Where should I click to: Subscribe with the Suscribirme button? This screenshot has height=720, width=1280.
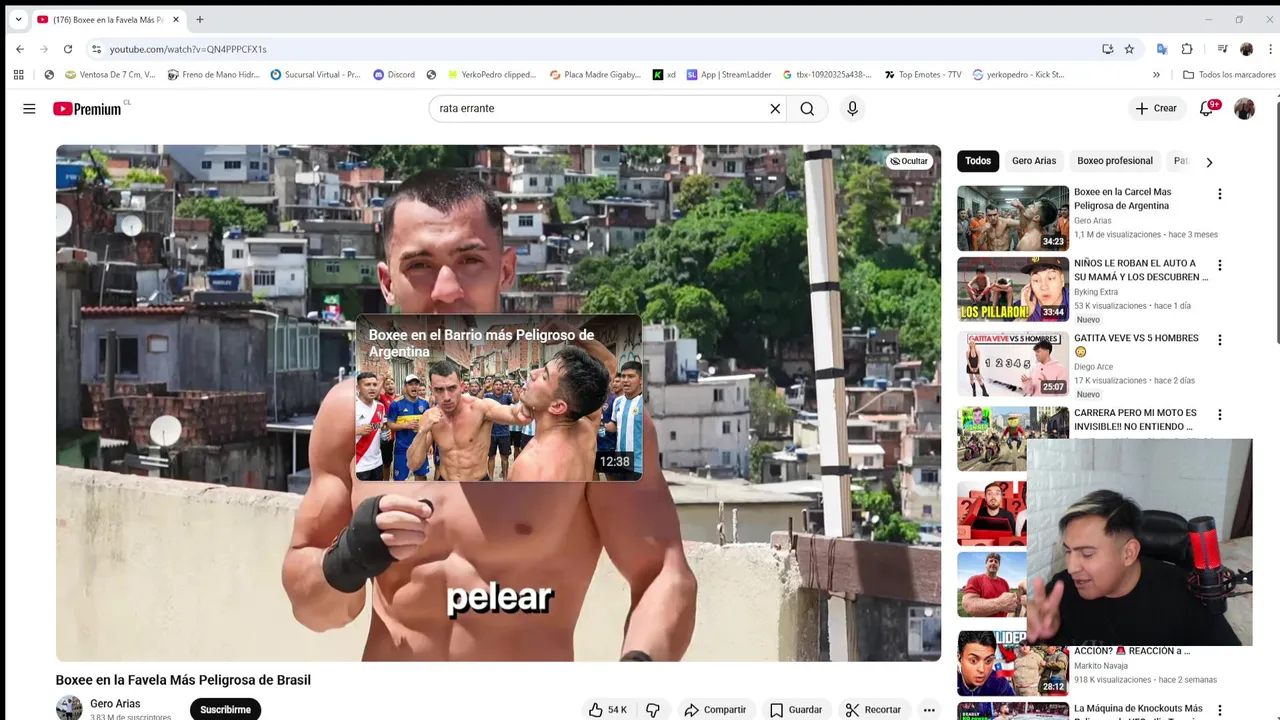[x=225, y=709]
